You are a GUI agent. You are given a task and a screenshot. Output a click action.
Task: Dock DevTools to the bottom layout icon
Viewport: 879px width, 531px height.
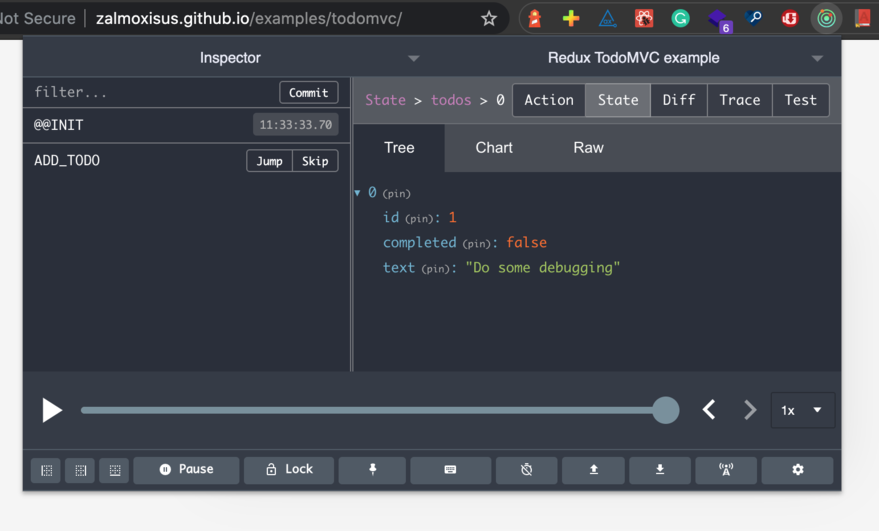coord(114,470)
